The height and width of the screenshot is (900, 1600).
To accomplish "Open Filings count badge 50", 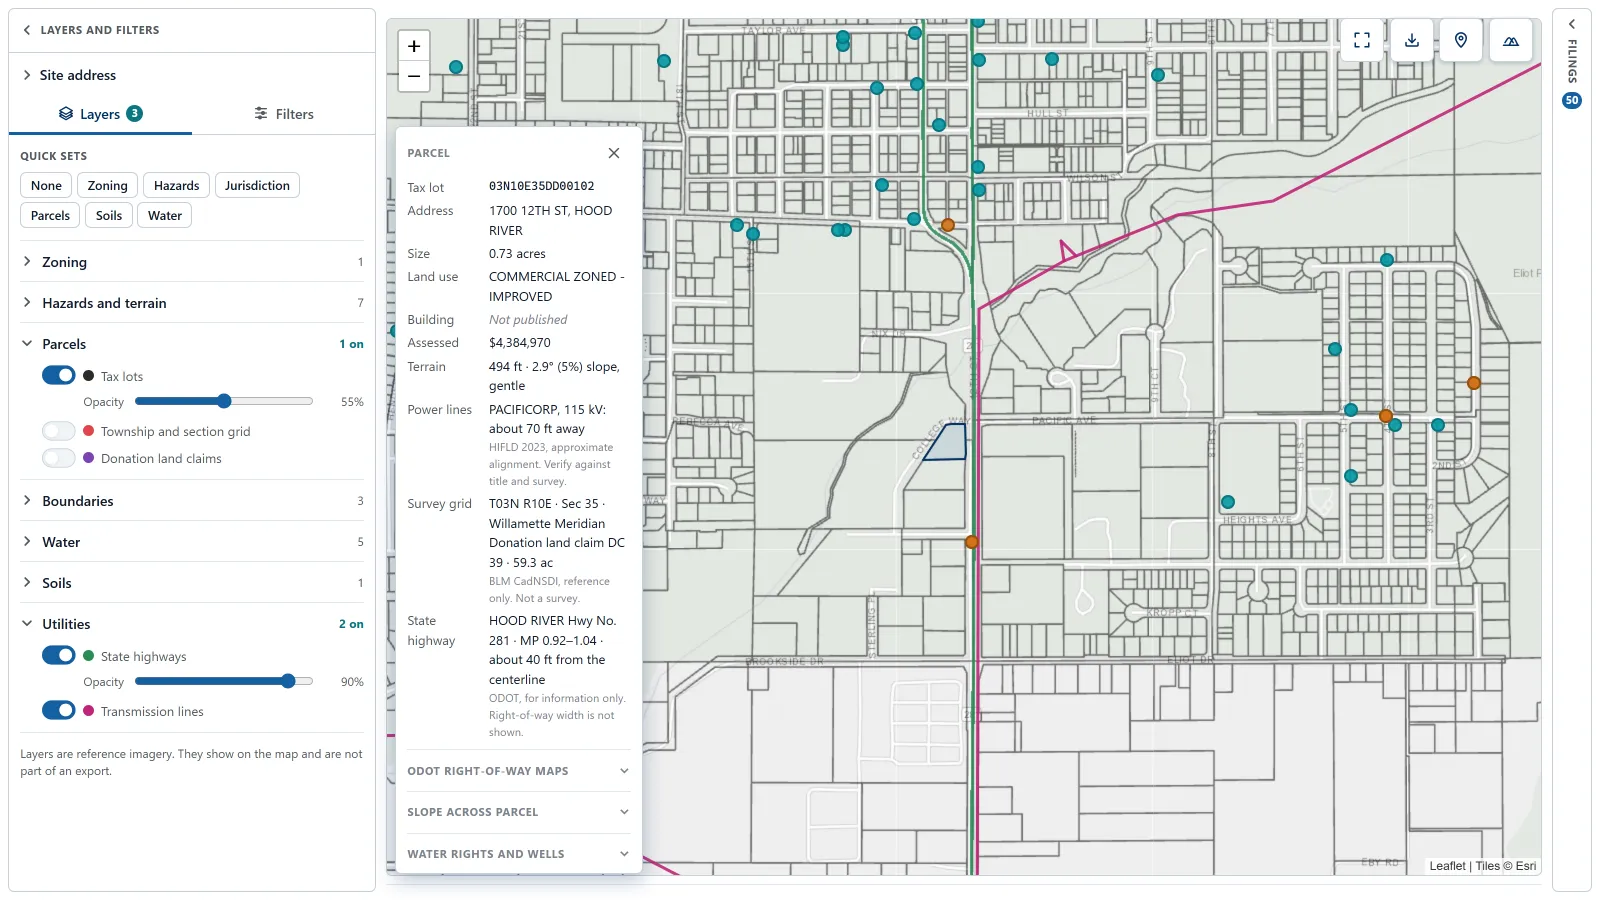I will tap(1572, 100).
